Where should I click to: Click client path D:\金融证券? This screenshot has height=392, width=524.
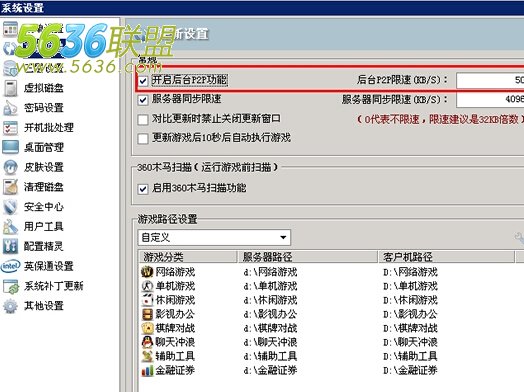(410, 371)
